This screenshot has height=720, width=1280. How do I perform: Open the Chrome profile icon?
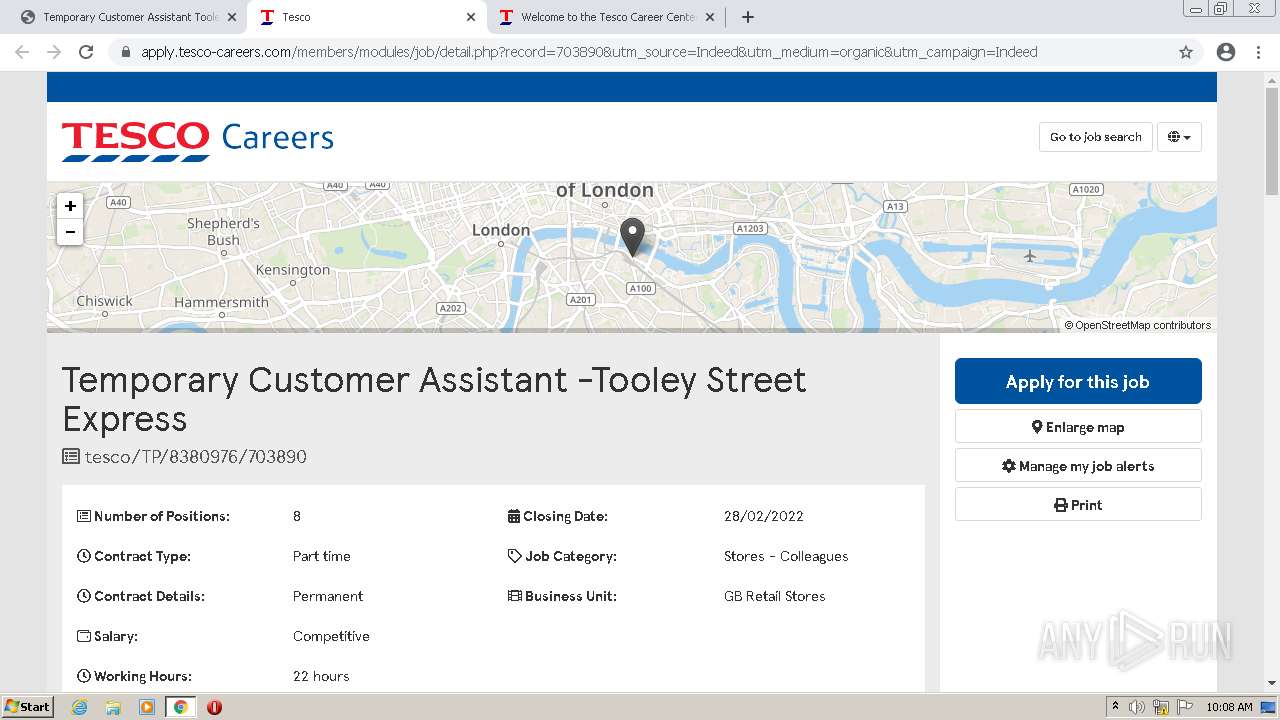point(1226,52)
